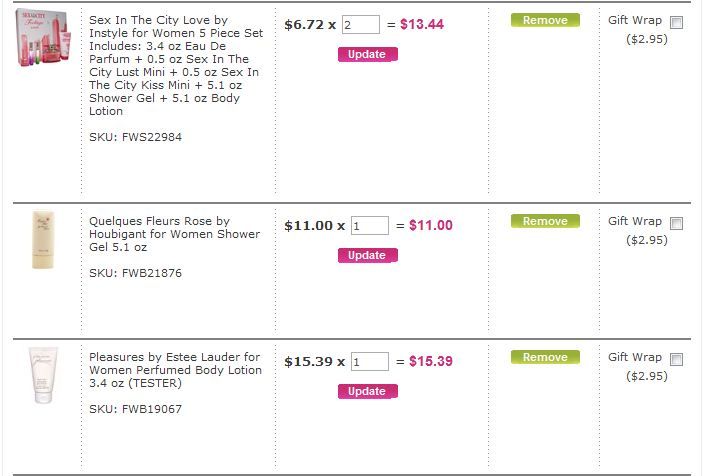Open the Quelques Fleurs Rose by Houbigant title
Viewport: 704px width, 476px height.
click(174, 234)
